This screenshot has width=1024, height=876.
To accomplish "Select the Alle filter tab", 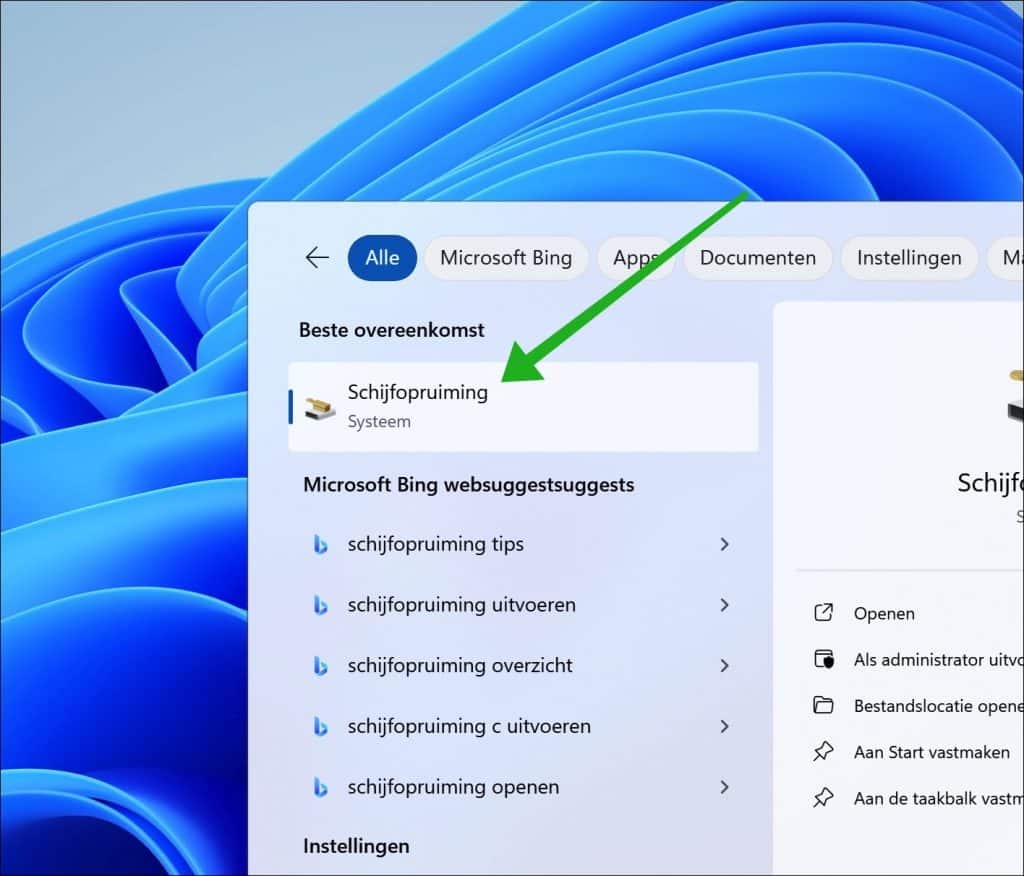I will 382,257.
